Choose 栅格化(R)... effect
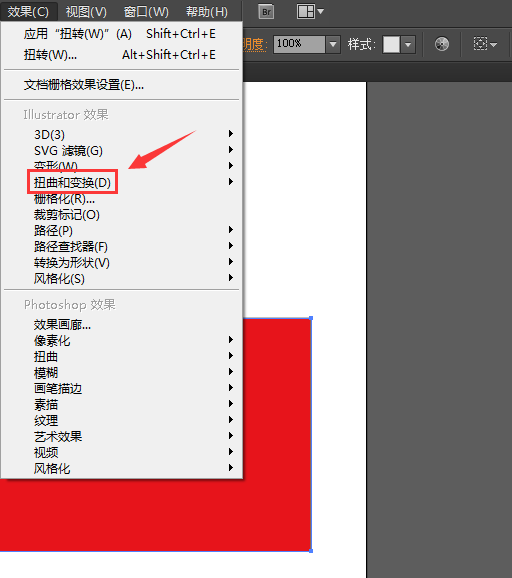The image size is (512, 578). (x=122, y=199)
